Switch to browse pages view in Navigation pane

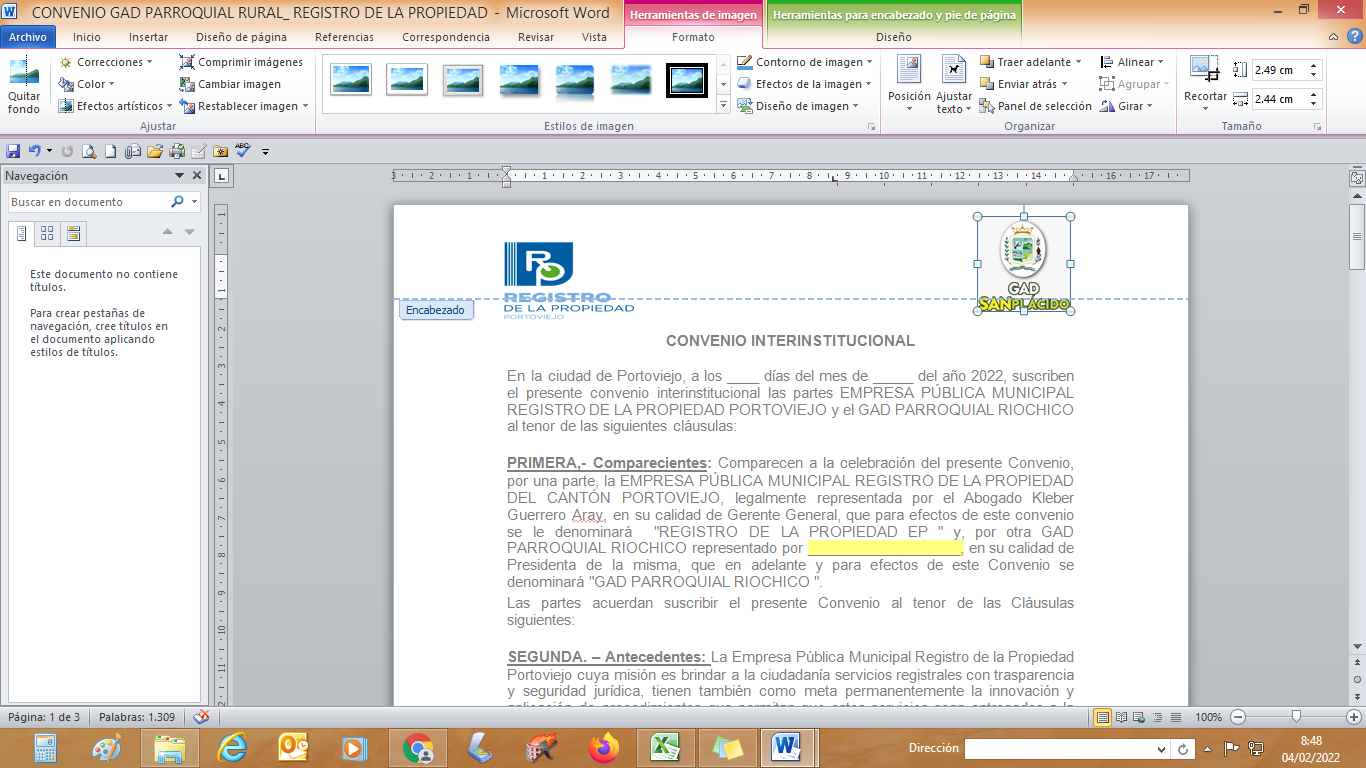[47, 234]
